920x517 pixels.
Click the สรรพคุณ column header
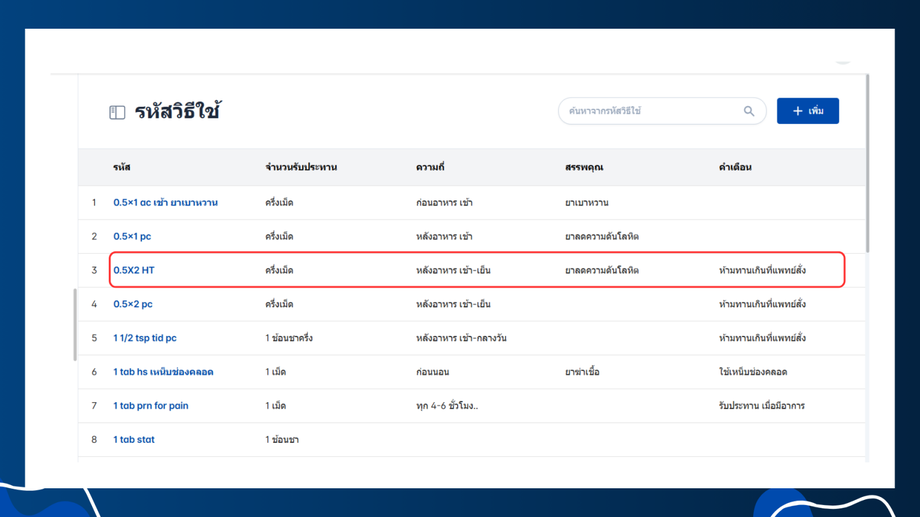(584, 167)
